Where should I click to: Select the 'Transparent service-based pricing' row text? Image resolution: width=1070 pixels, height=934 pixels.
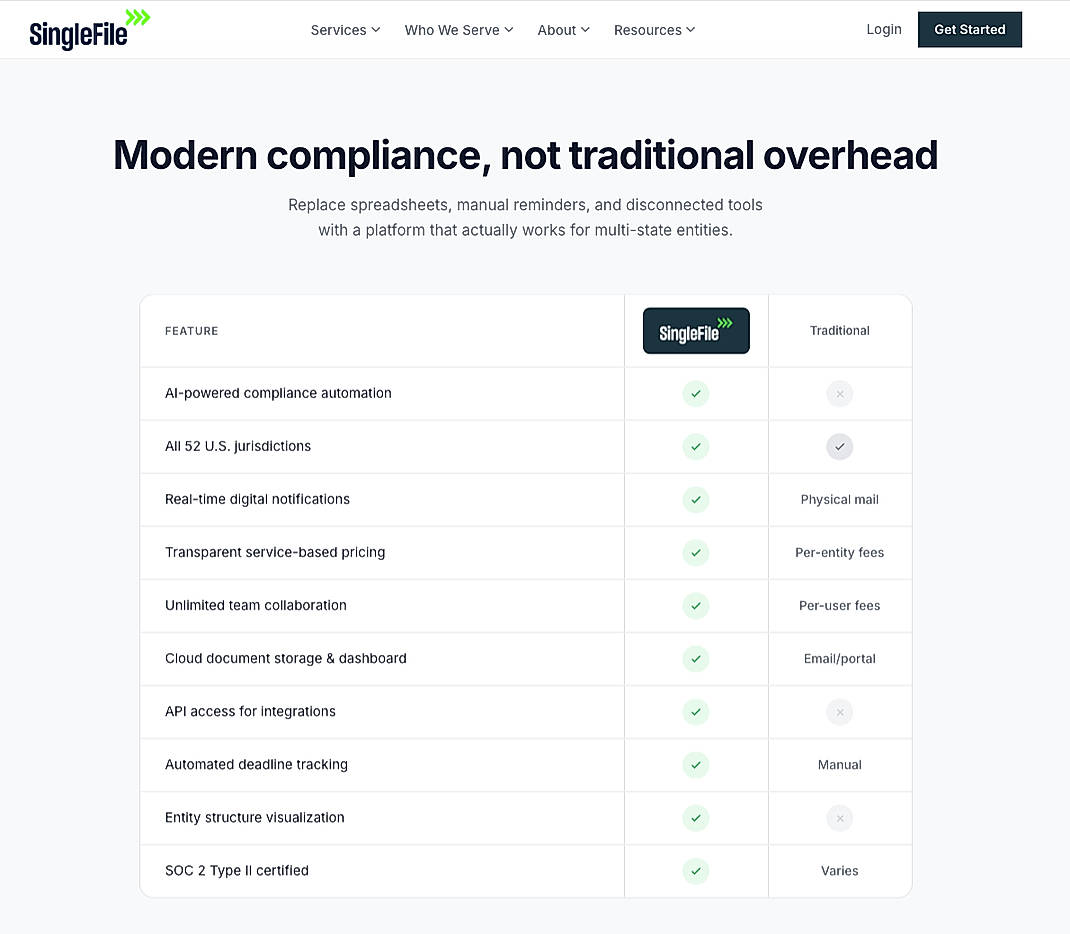[275, 552]
